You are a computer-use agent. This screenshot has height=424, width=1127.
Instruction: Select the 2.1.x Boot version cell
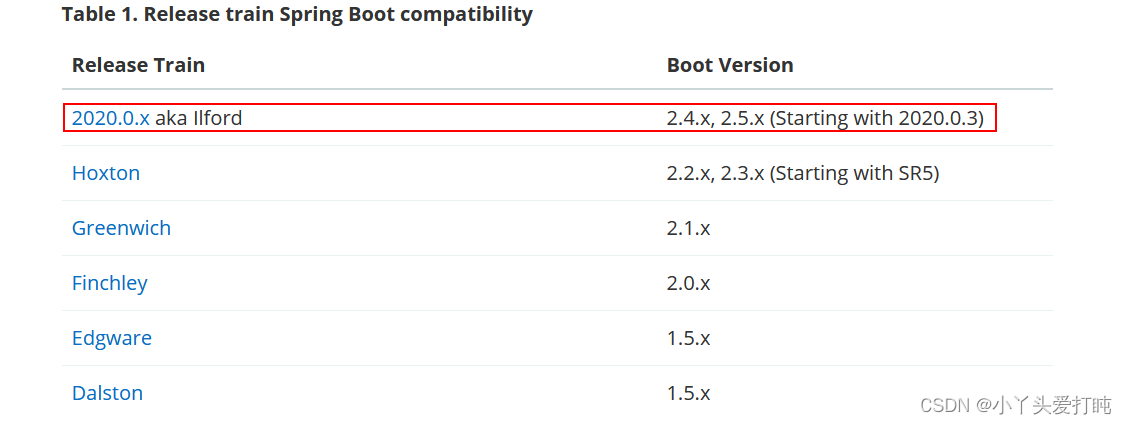pyautogui.click(x=688, y=228)
